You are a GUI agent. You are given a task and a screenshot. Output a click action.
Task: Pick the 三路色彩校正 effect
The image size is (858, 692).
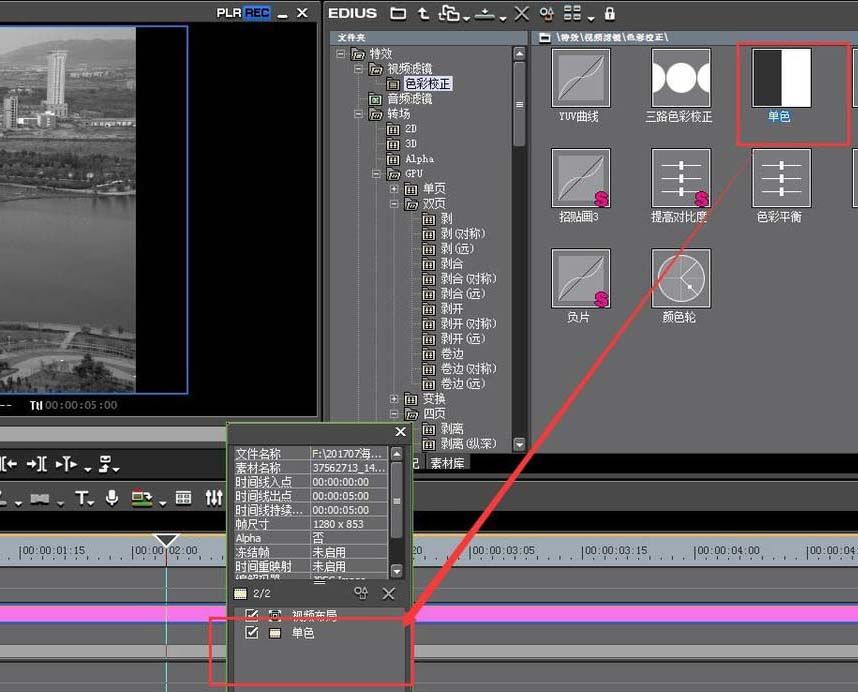point(680,78)
